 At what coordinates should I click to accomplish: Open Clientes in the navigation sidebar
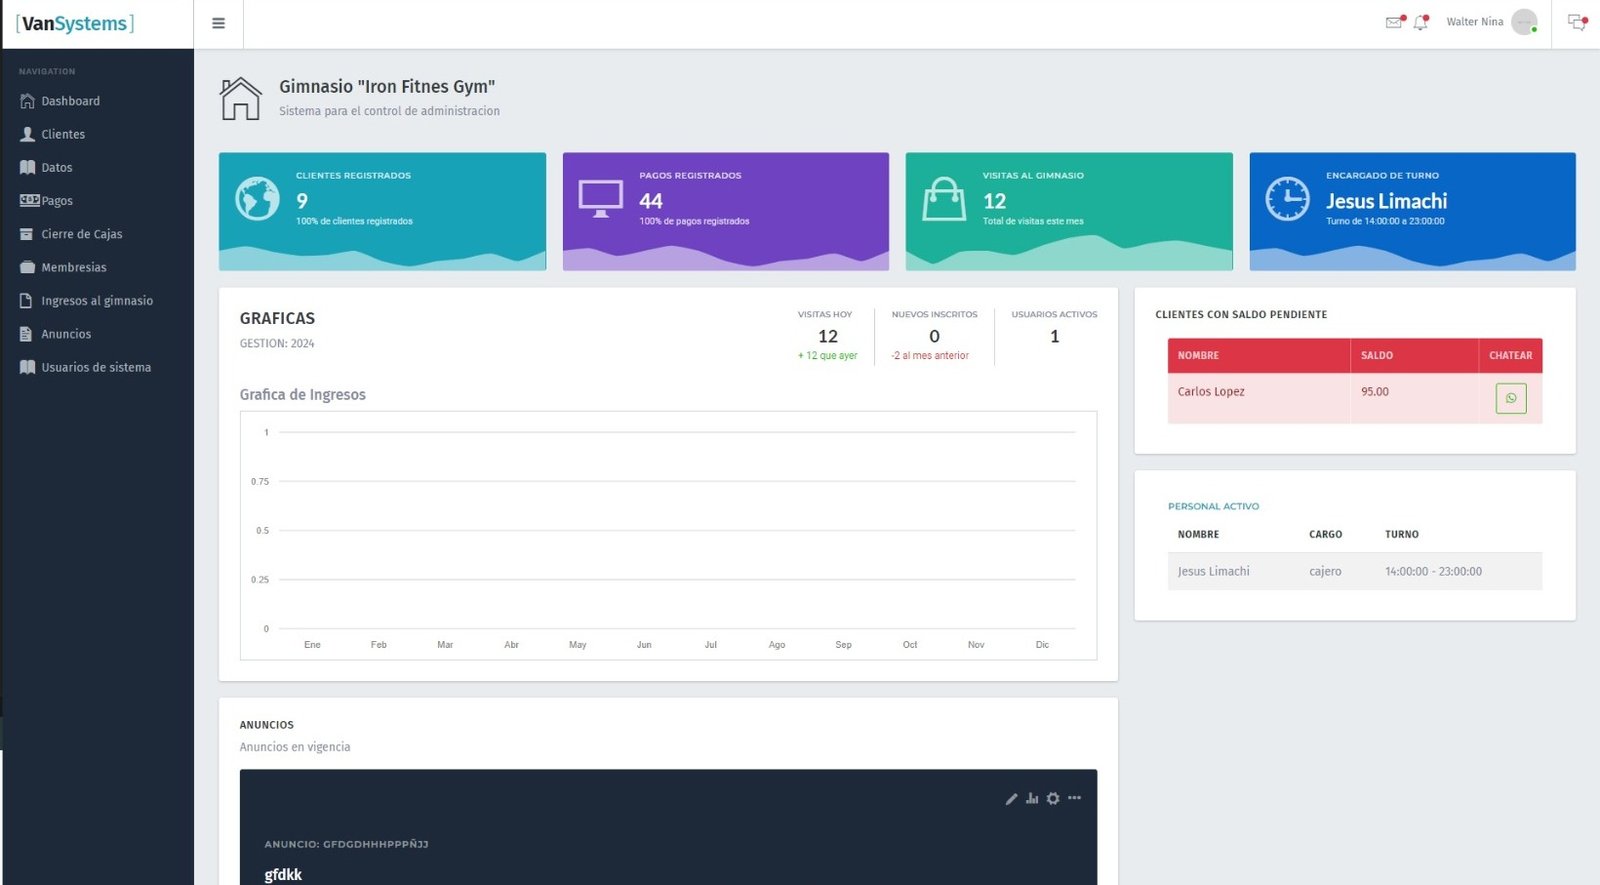[x=63, y=134]
